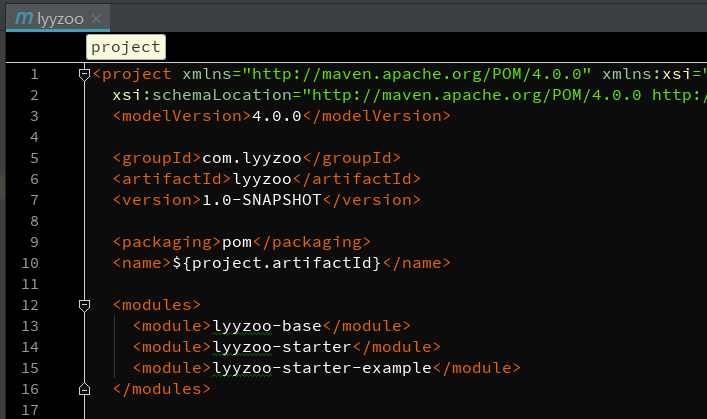Click the xmlns URL on line 1
Viewport: 707px width, 419px height.
(417, 74)
